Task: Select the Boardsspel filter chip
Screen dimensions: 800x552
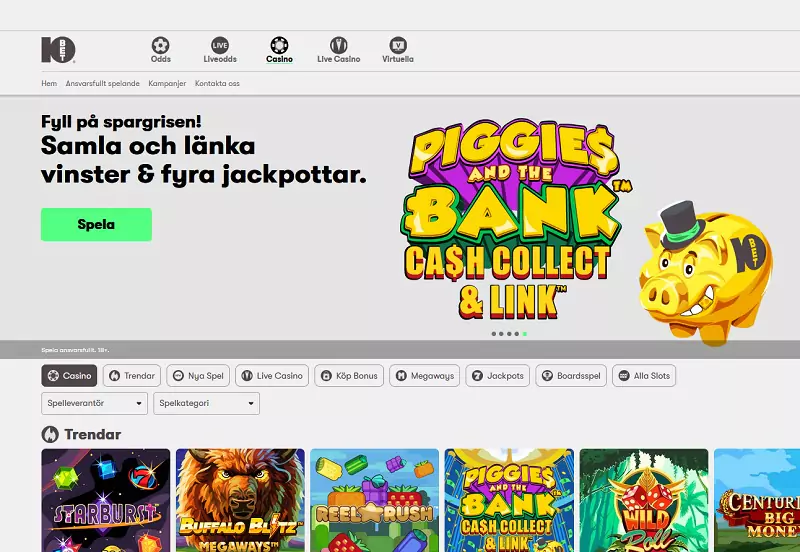Action: (571, 375)
